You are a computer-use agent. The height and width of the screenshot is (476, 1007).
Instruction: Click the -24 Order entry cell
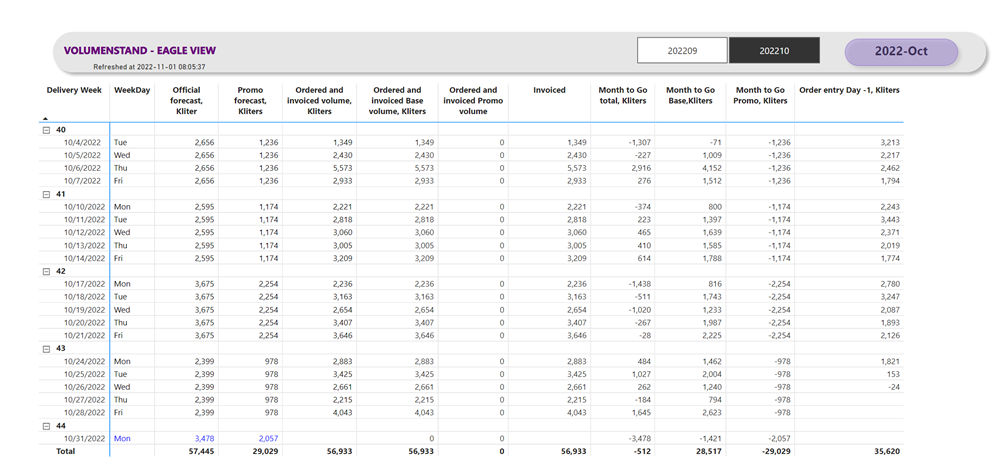[x=893, y=387]
